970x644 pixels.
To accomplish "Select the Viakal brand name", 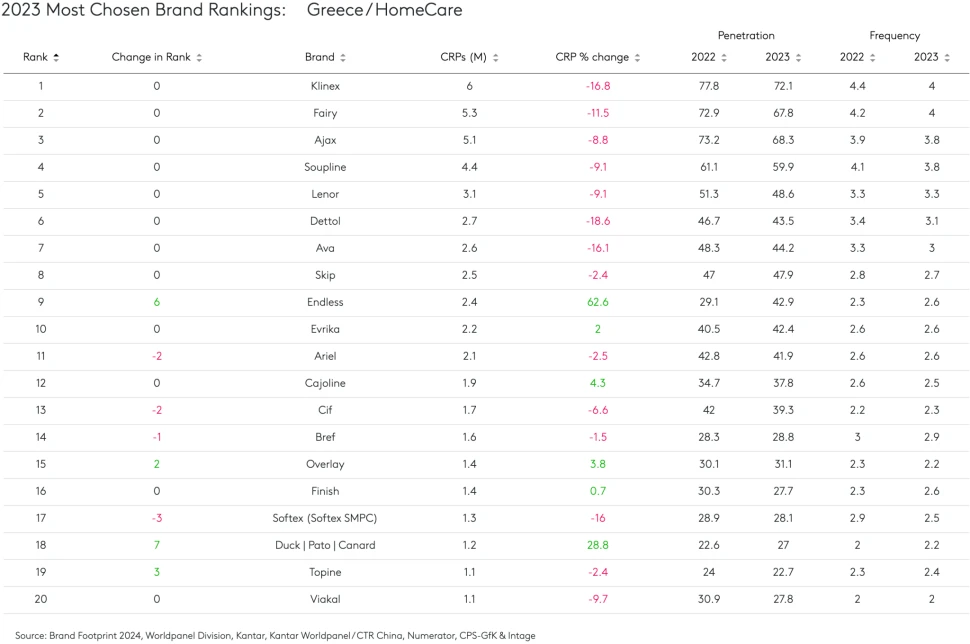I will 325,599.
